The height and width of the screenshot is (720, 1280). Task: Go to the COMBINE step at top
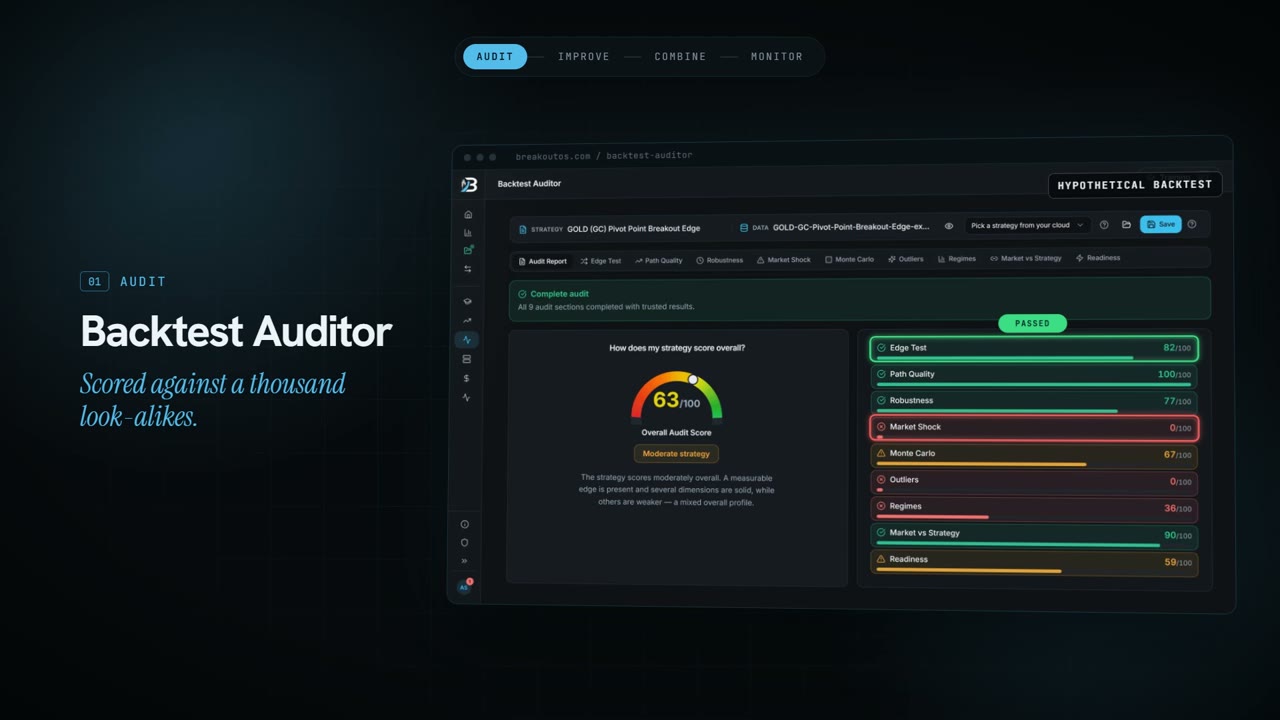coord(680,57)
